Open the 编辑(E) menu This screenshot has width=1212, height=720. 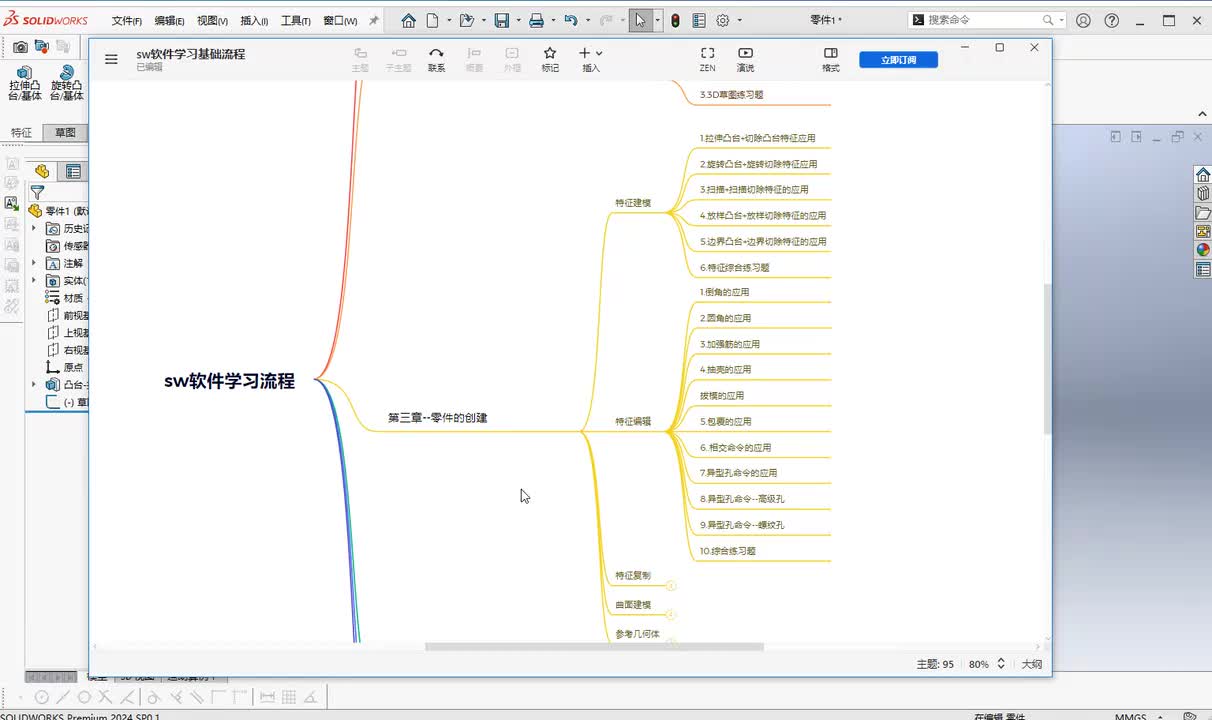tap(169, 21)
